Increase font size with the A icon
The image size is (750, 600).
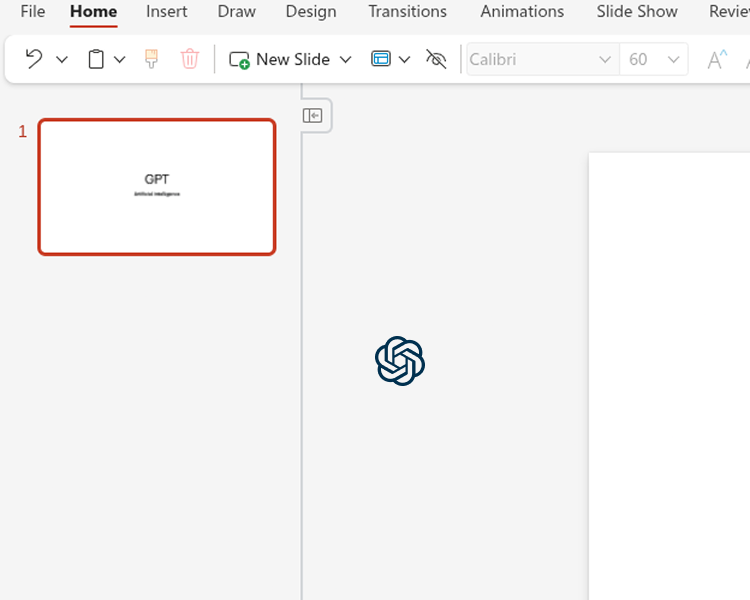pyautogui.click(x=717, y=59)
